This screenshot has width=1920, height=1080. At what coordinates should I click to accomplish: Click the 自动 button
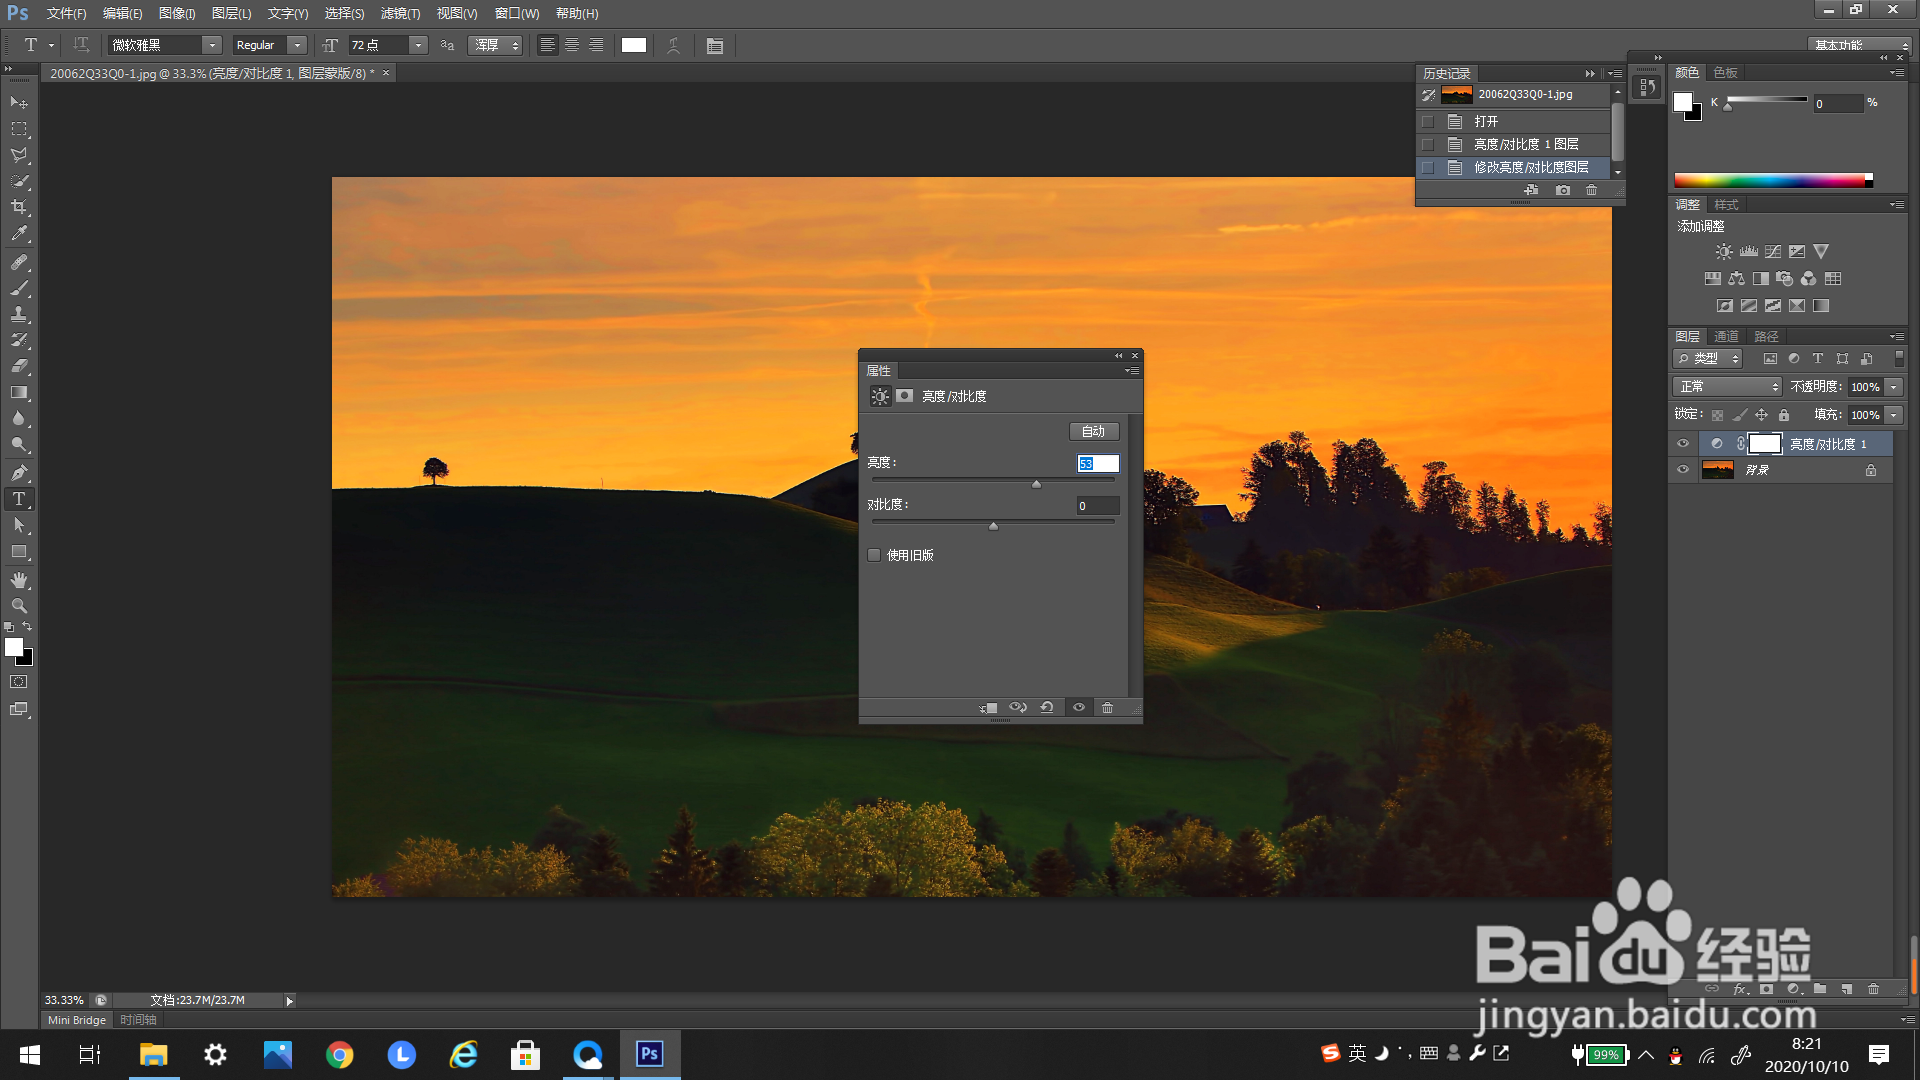[1093, 431]
